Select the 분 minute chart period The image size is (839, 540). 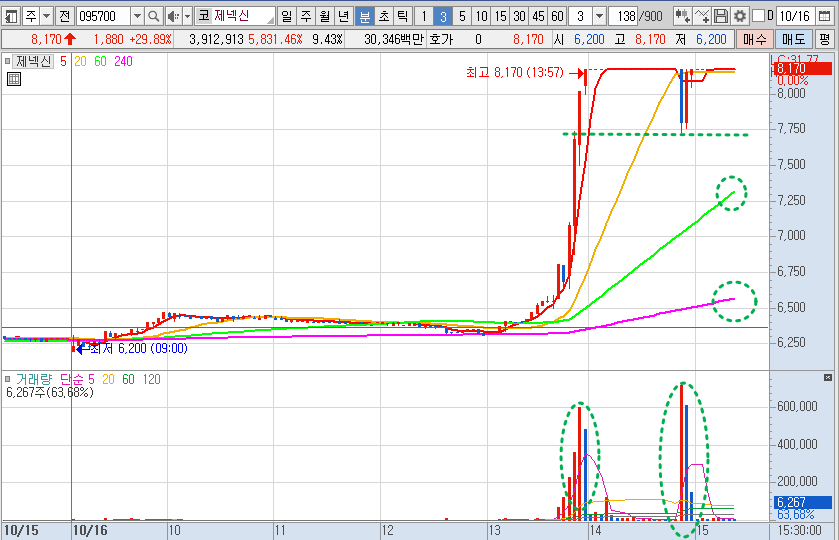pos(364,16)
